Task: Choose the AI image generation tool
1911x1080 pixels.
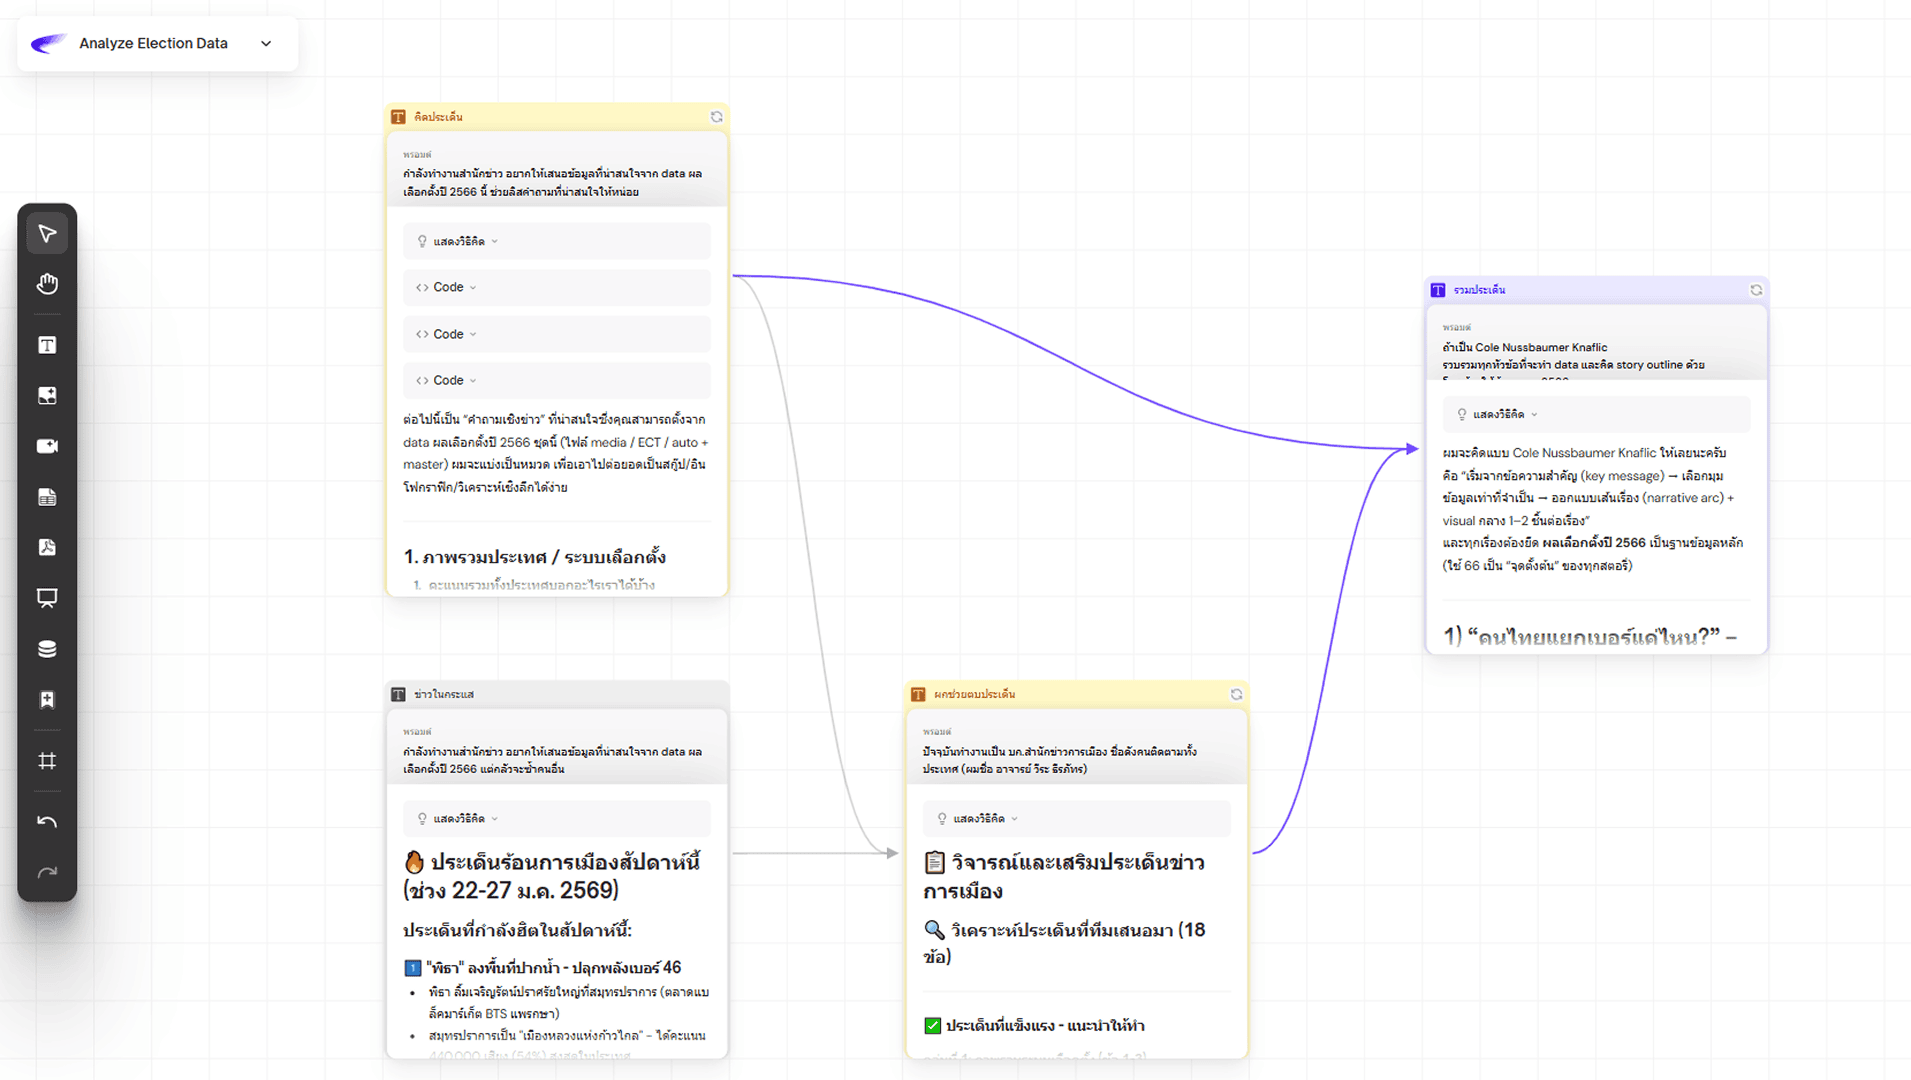Action: pos(47,396)
